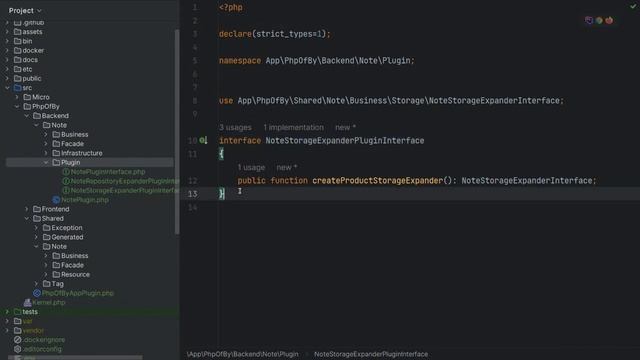Select the tests folder label
Viewport: 640px width, 360px height.
[30, 312]
